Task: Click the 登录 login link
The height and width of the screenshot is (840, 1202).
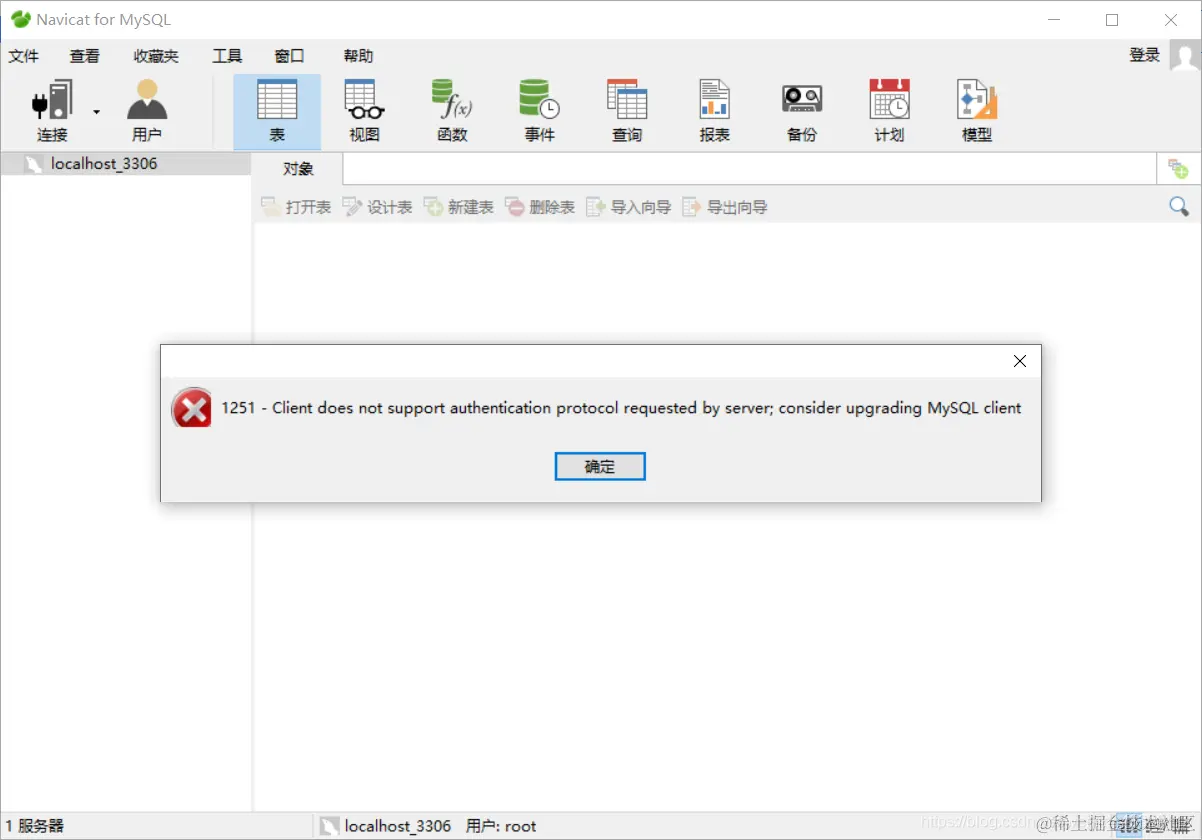Action: pos(1145,55)
